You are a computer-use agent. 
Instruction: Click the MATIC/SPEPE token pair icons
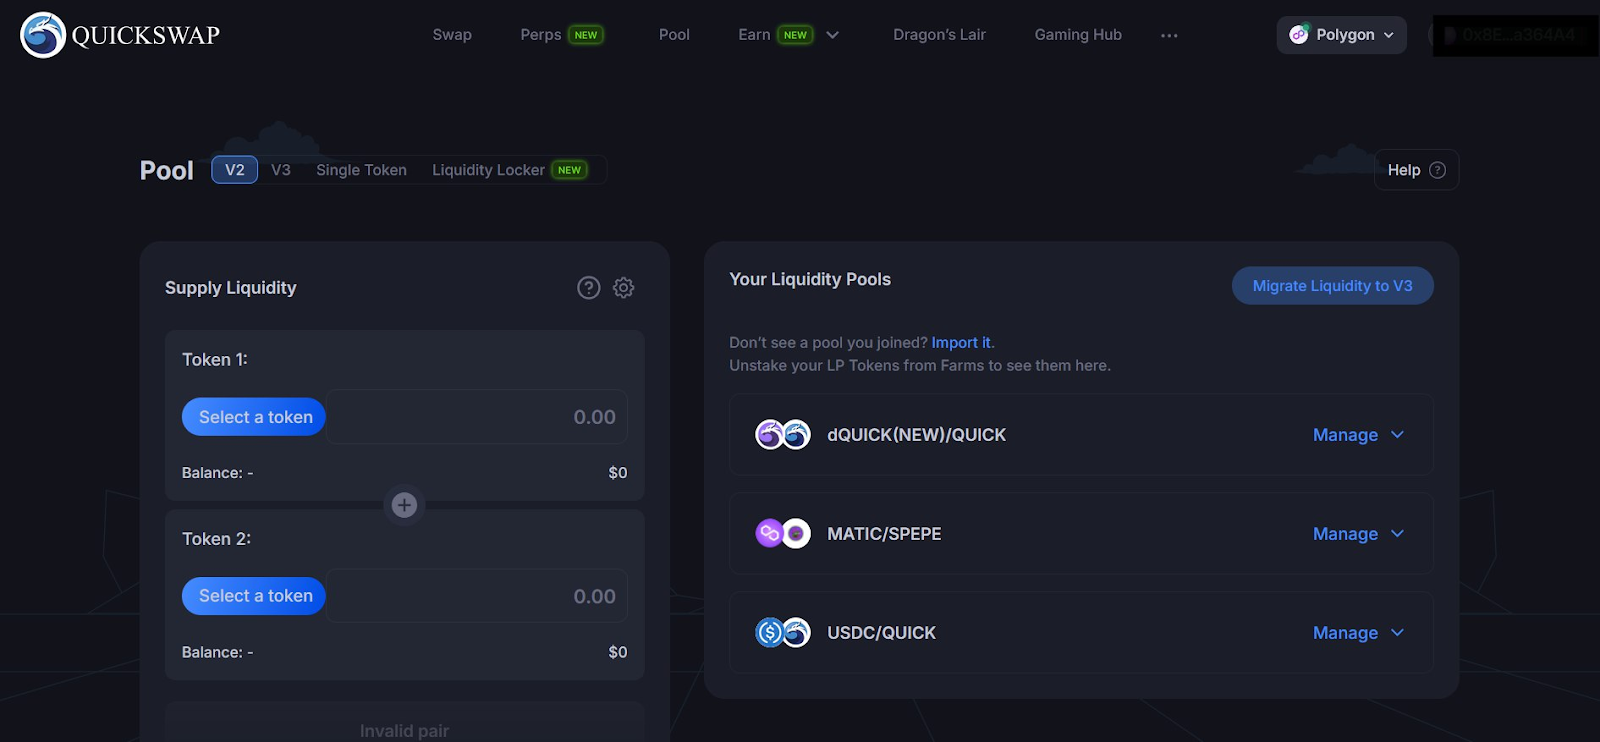783,534
